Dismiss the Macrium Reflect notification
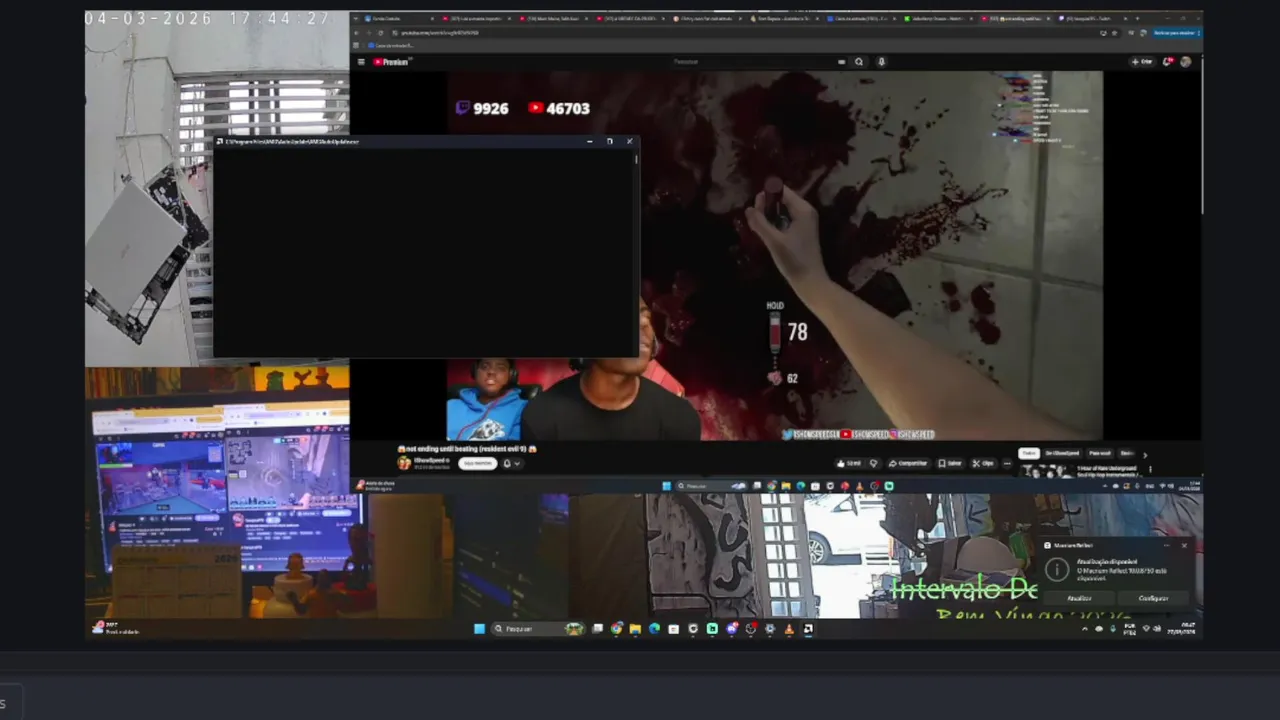Viewport: 1280px width, 720px height. point(1185,545)
